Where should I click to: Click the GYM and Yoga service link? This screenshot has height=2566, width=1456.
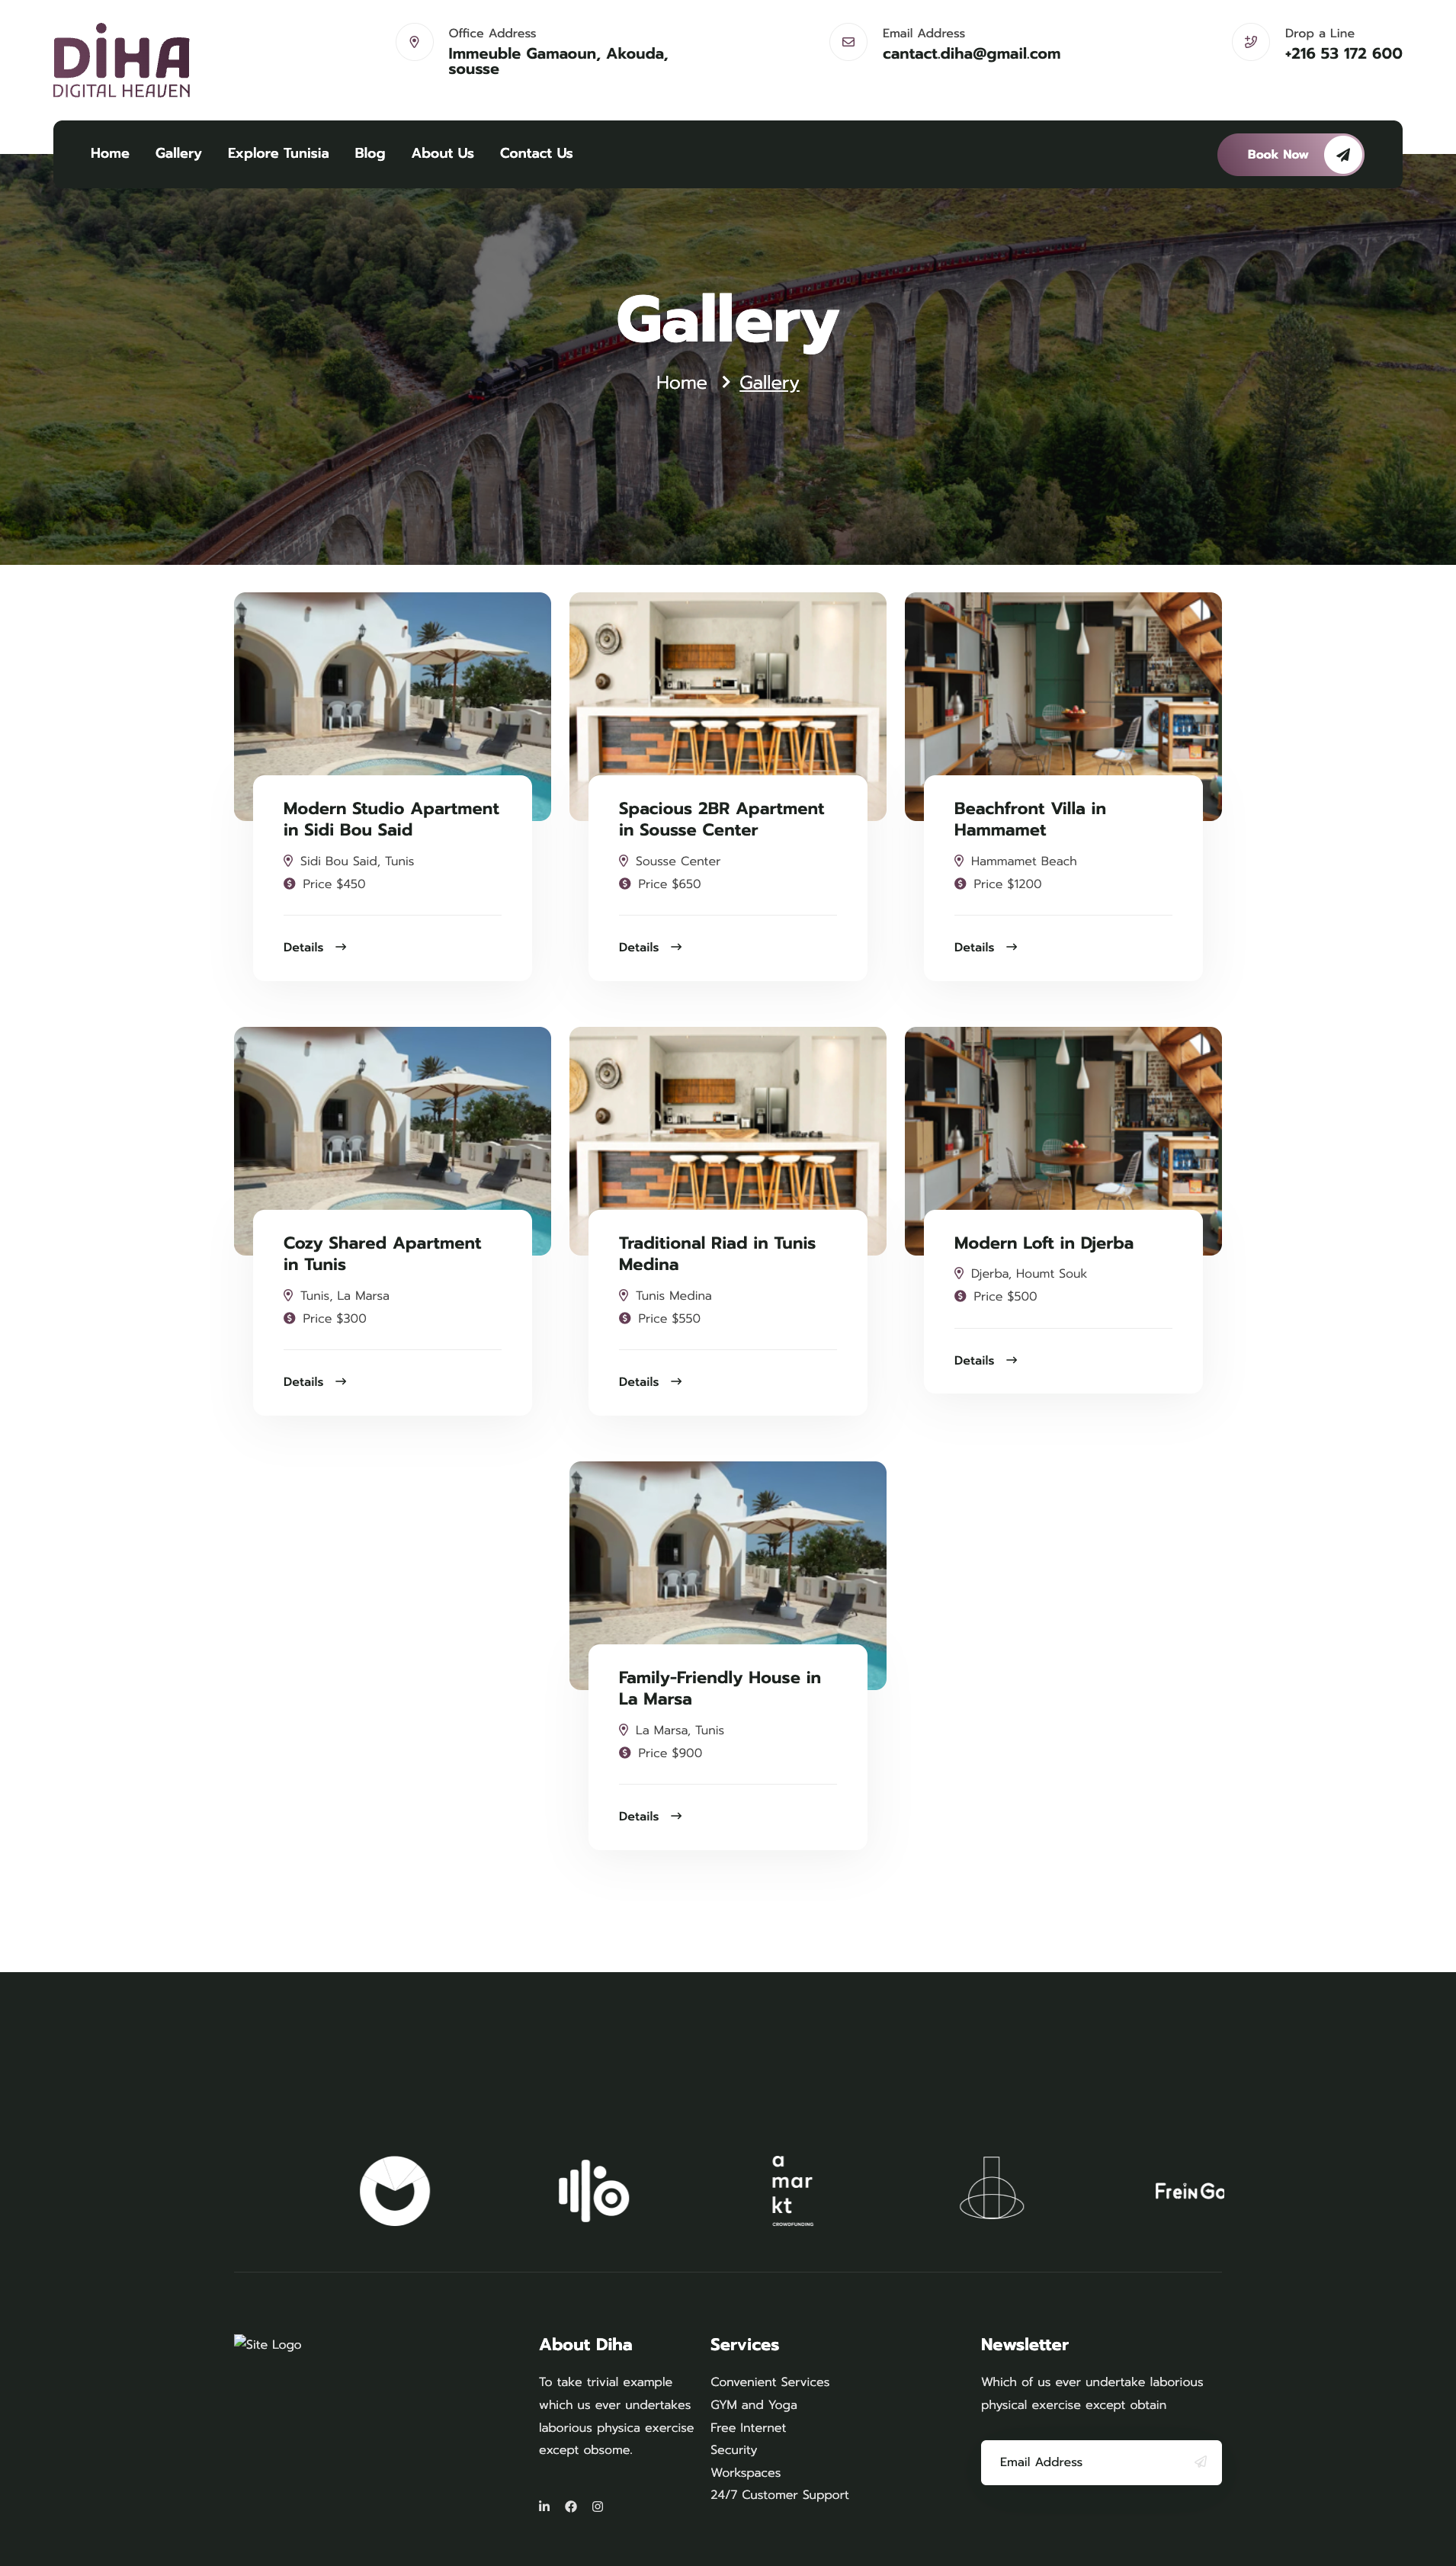[x=754, y=2405]
